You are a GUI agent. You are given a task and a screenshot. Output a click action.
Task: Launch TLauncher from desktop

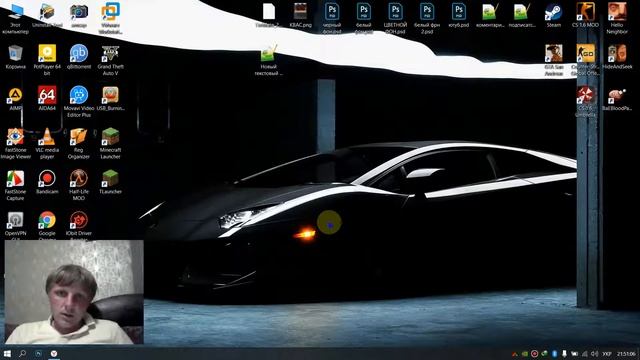pos(111,182)
